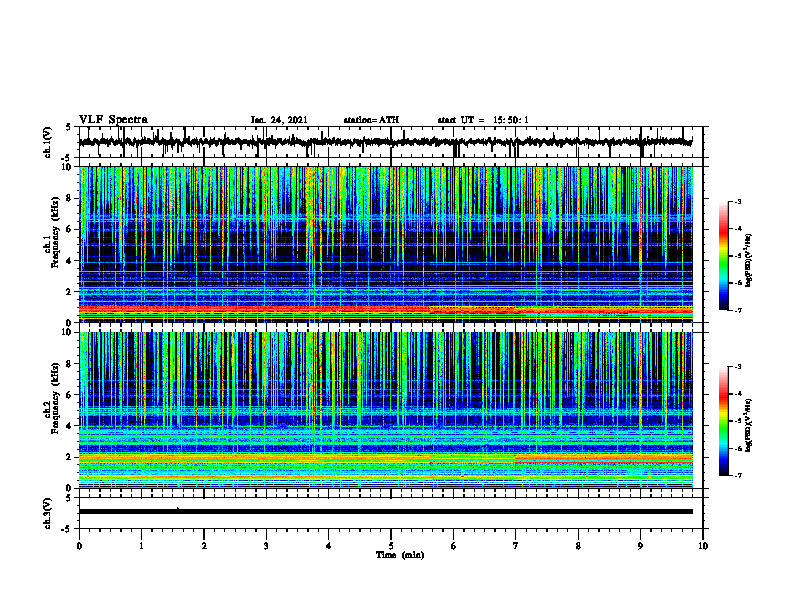Click the "5" tick on the time axis
This screenshot has height=612, width=792.
391,546
